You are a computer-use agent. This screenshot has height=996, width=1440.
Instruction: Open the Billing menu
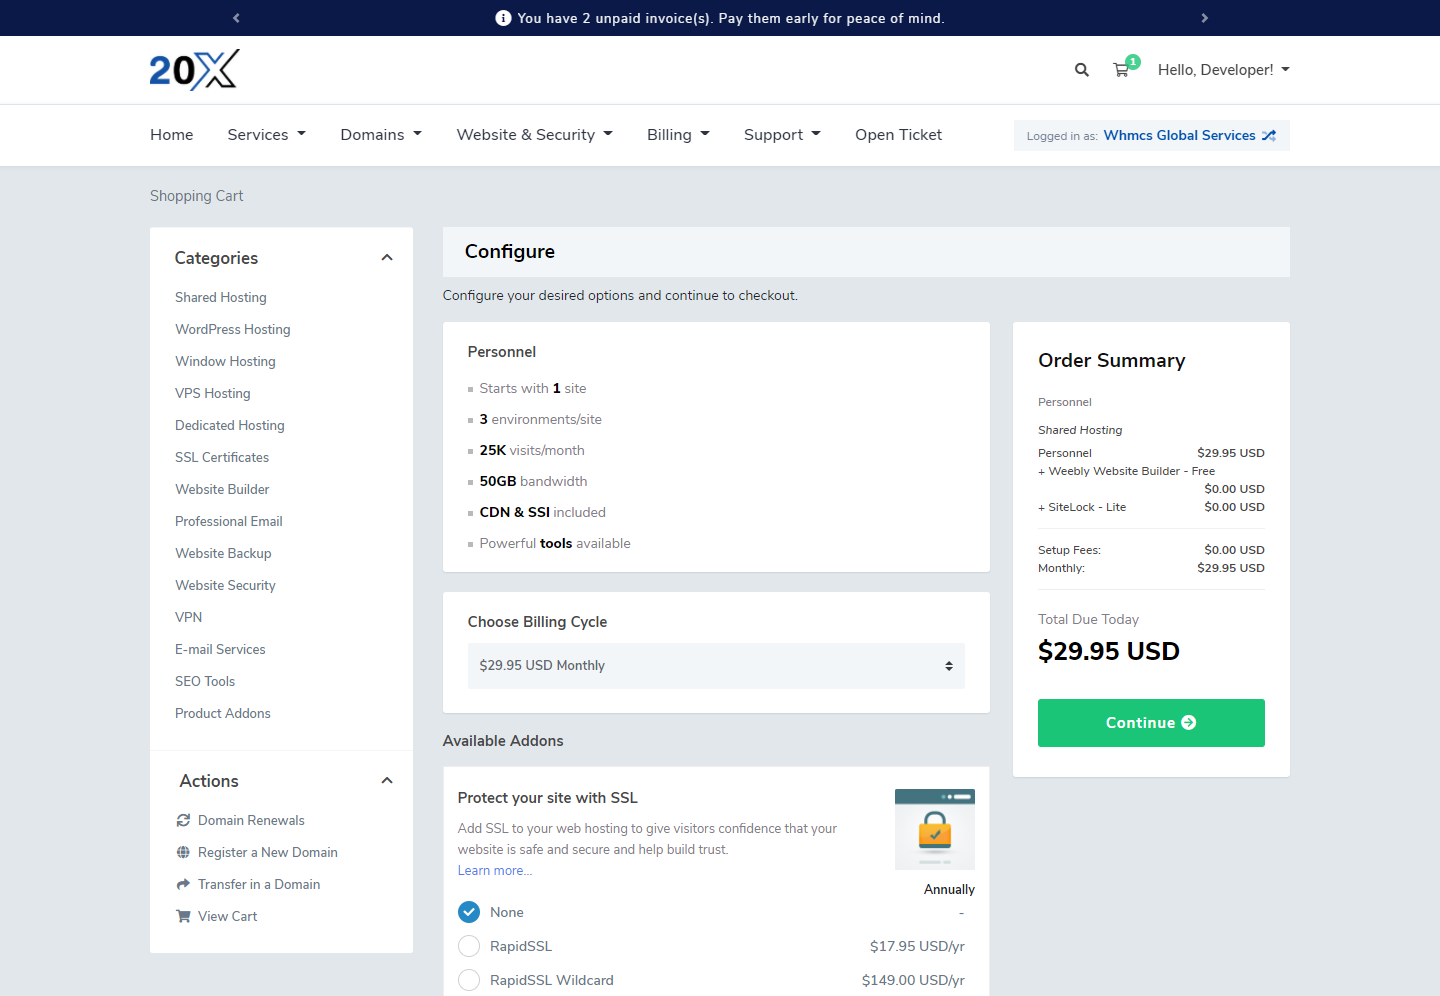point(678,135)
